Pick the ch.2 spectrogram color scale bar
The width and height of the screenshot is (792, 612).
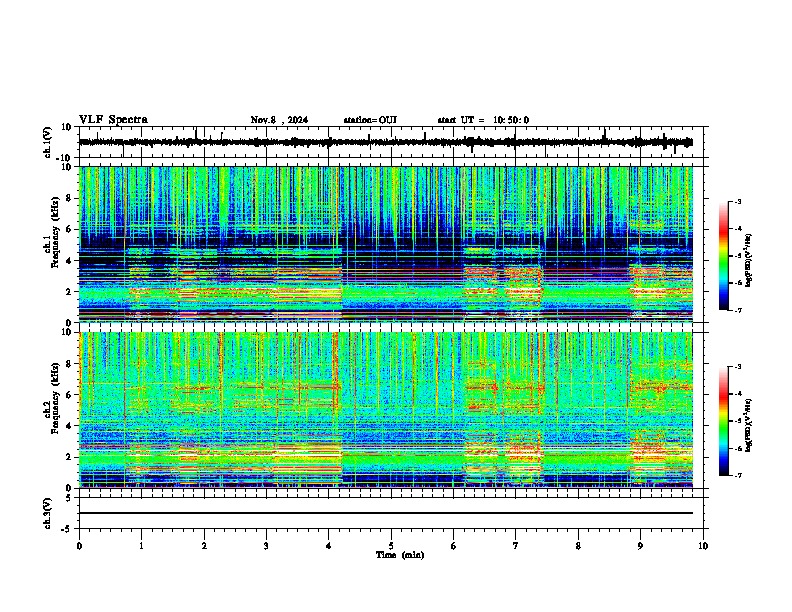pos(724,421)
